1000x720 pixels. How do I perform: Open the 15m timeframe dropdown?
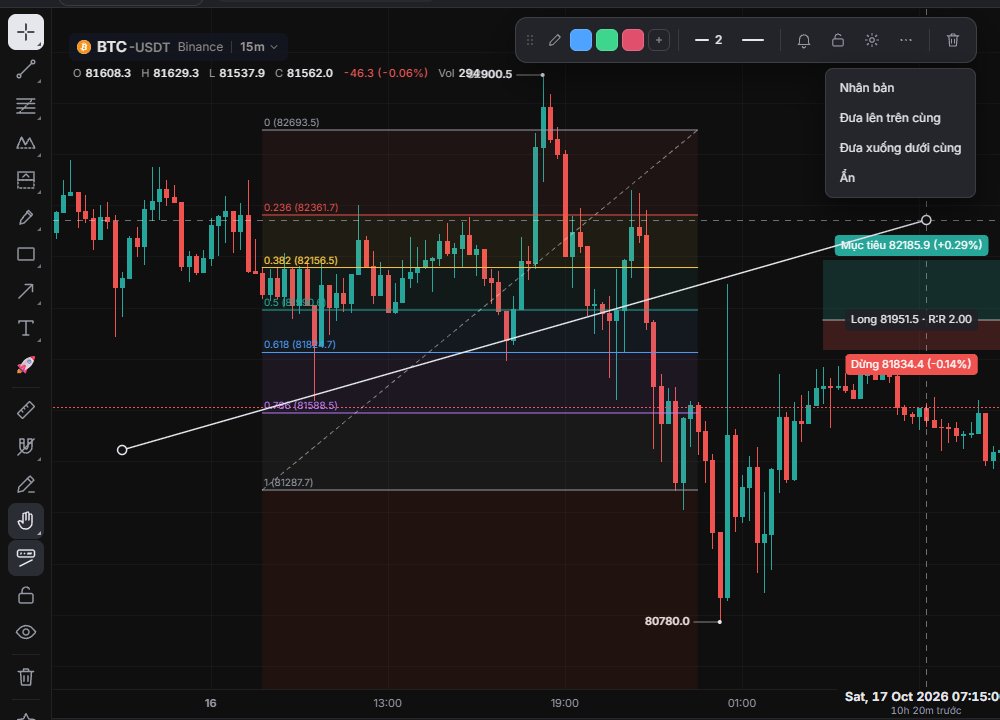click(259, 47)
